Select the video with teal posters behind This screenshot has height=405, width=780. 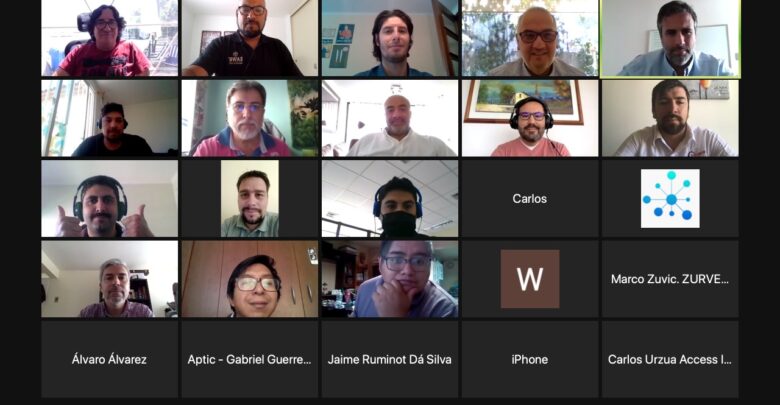coord(390,38)
